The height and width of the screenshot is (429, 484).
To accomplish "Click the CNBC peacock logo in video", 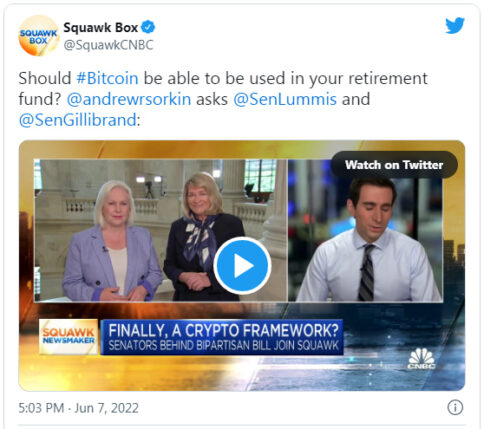I will point(421,359).
